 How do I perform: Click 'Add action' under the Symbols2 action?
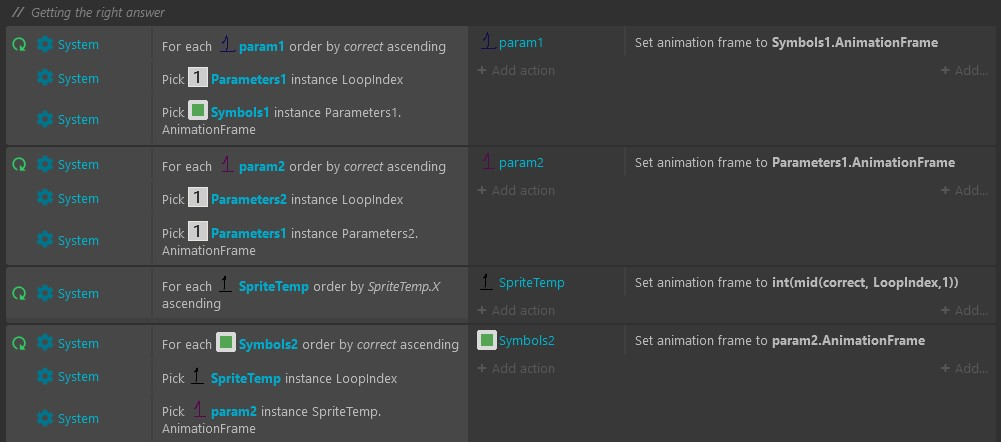point(516,368)
